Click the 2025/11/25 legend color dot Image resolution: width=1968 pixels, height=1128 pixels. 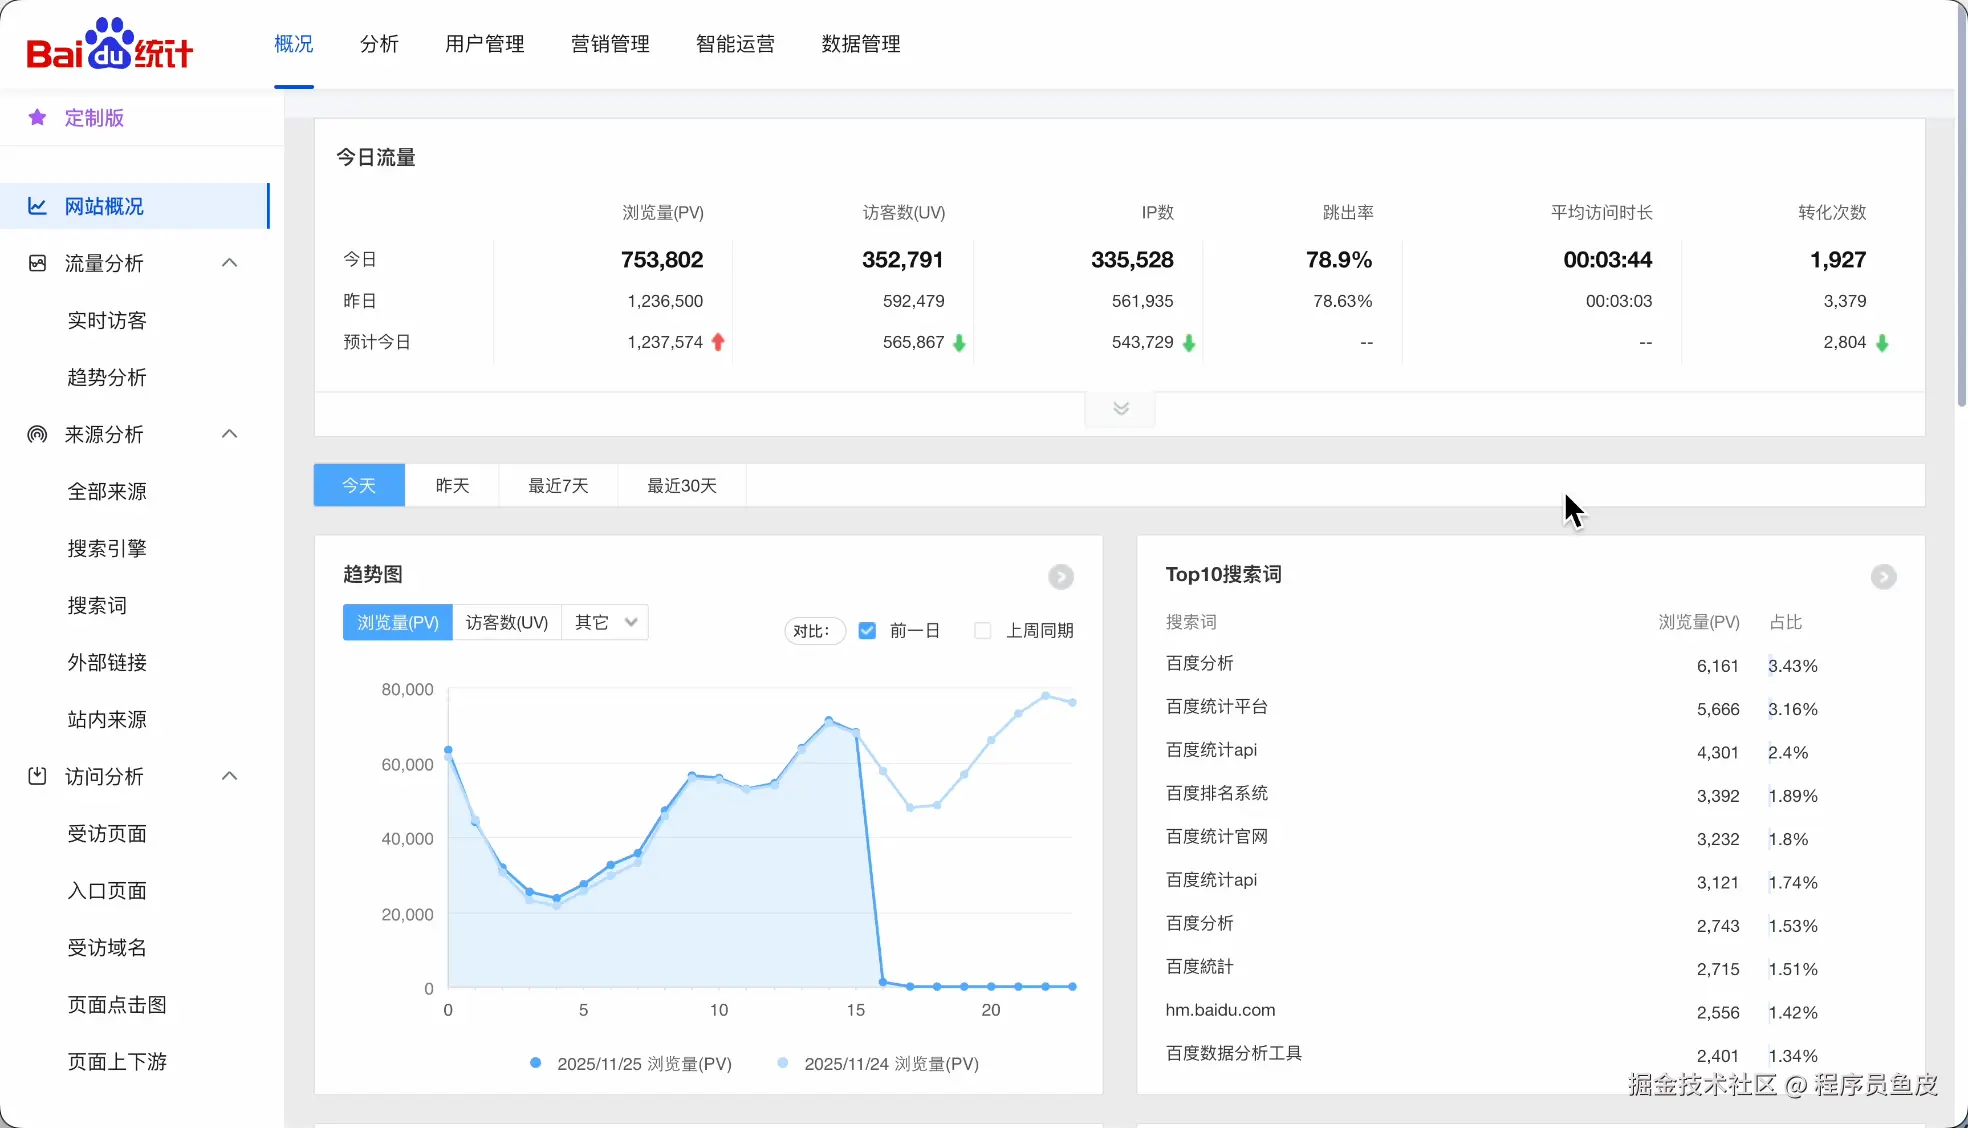(x=536, y=1063)
